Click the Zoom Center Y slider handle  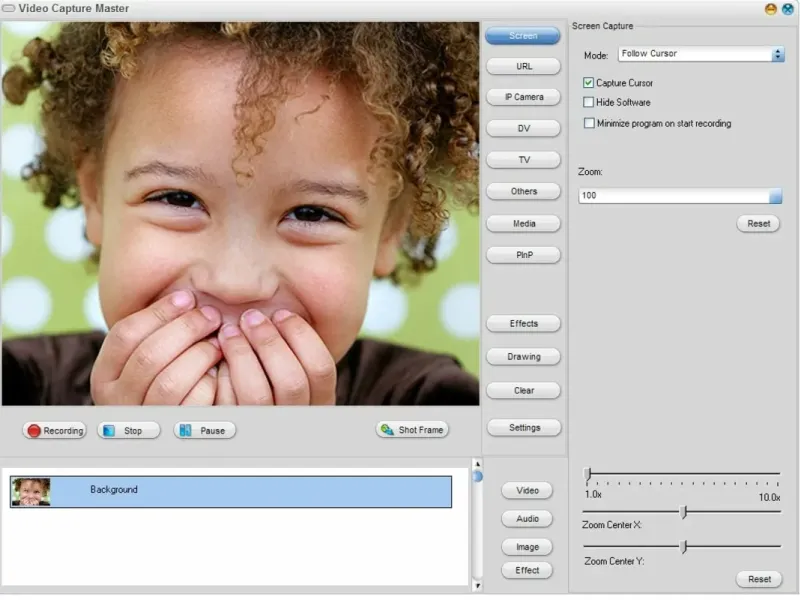(683, 547)
